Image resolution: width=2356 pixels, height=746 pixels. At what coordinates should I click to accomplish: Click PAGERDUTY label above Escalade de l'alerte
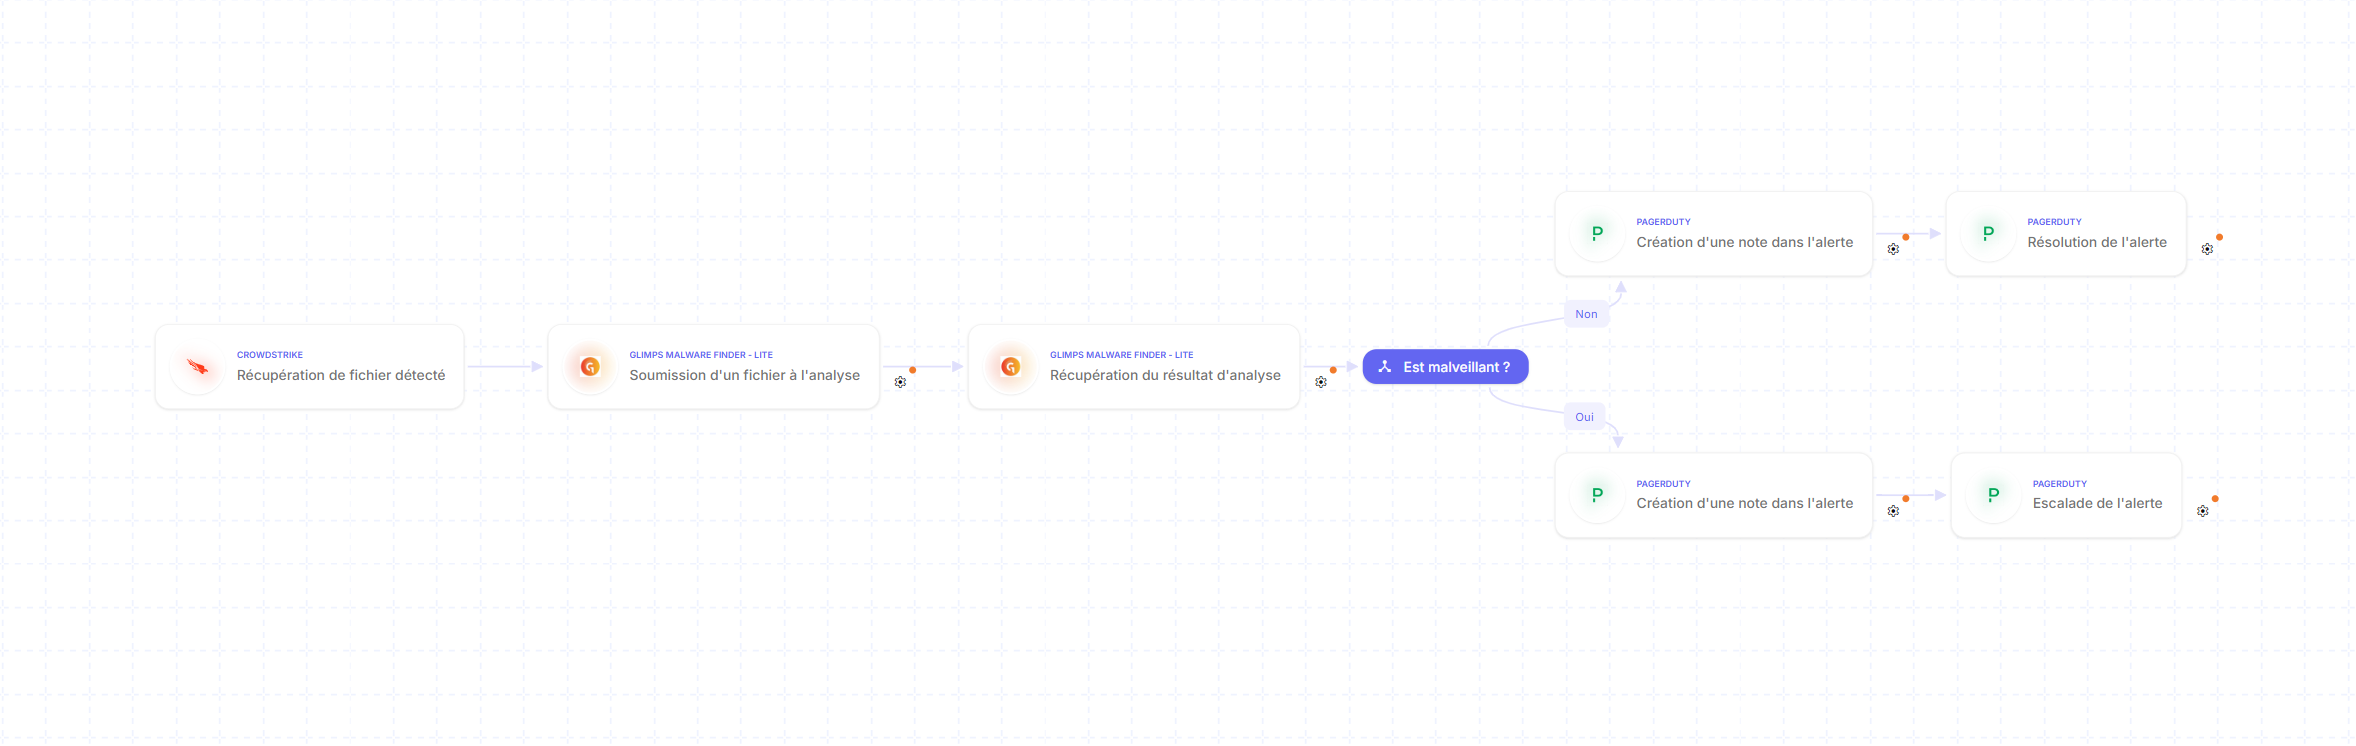point(2060,484)
